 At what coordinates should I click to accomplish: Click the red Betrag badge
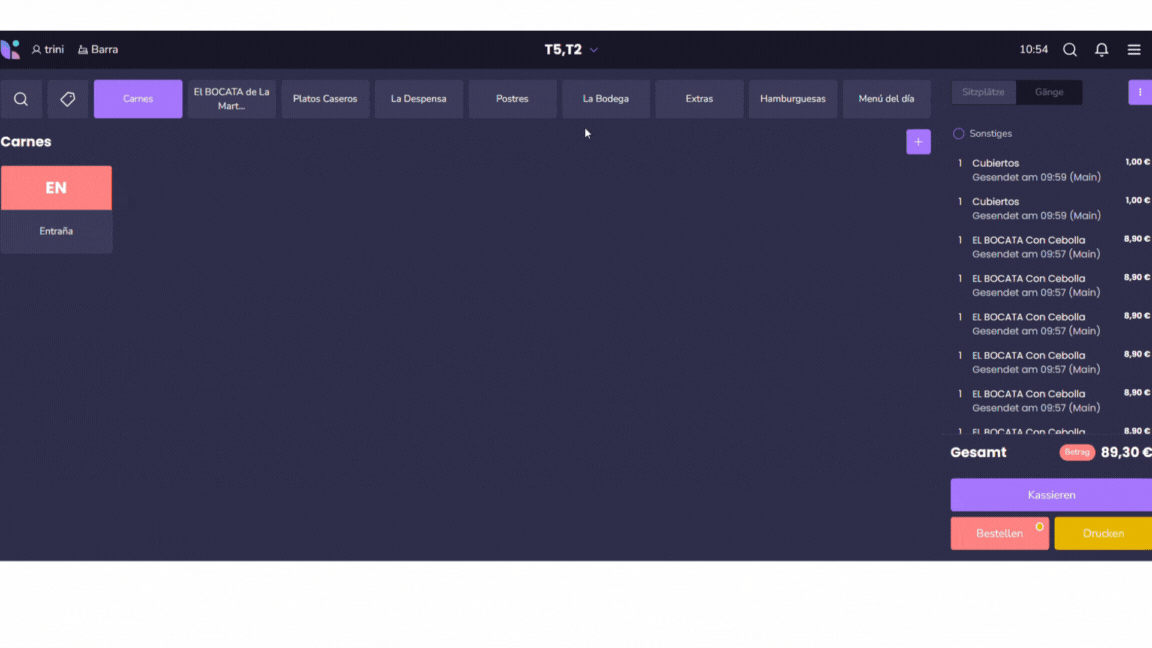tap(1077, 452)
